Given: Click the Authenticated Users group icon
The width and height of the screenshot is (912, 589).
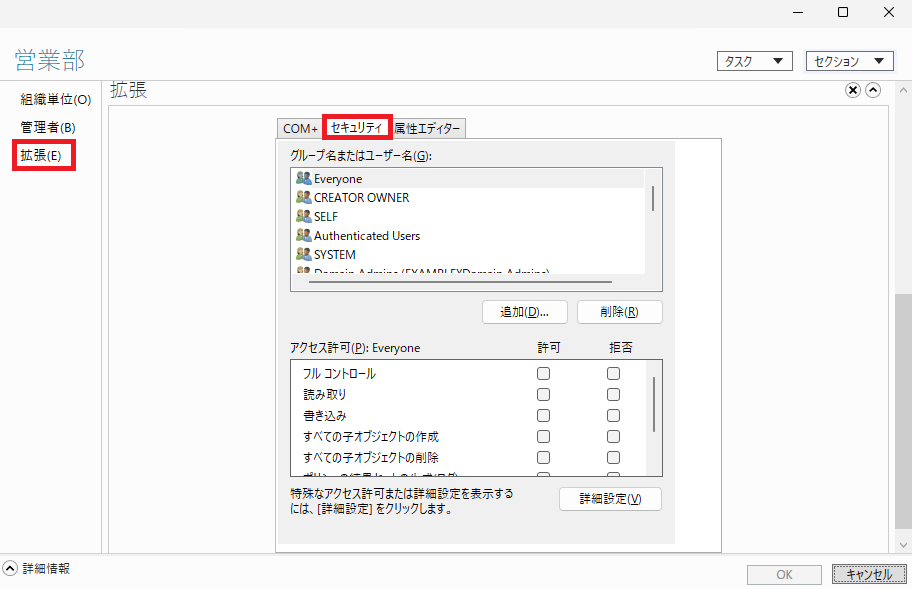Looking at the screenshot, I should [304, 235].
